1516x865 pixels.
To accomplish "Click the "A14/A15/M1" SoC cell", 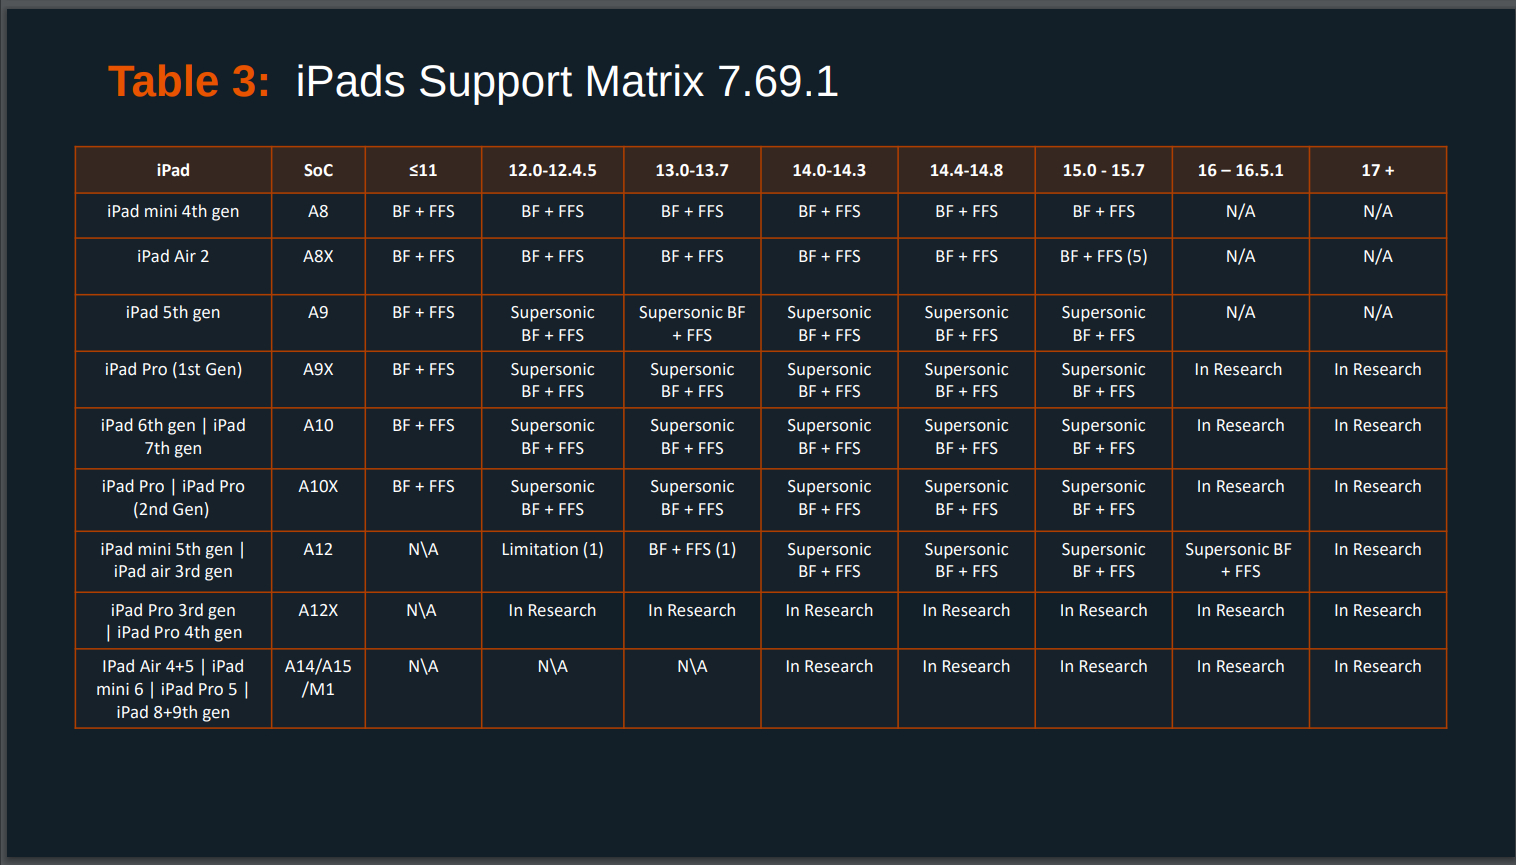I will click(318, 677).
